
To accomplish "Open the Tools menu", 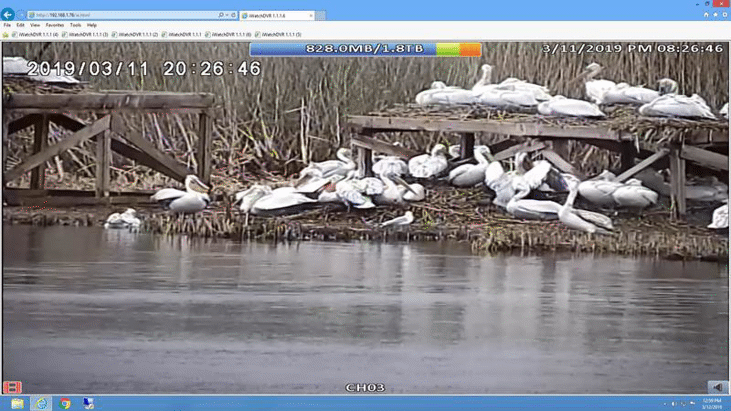I will pos(76,25).
